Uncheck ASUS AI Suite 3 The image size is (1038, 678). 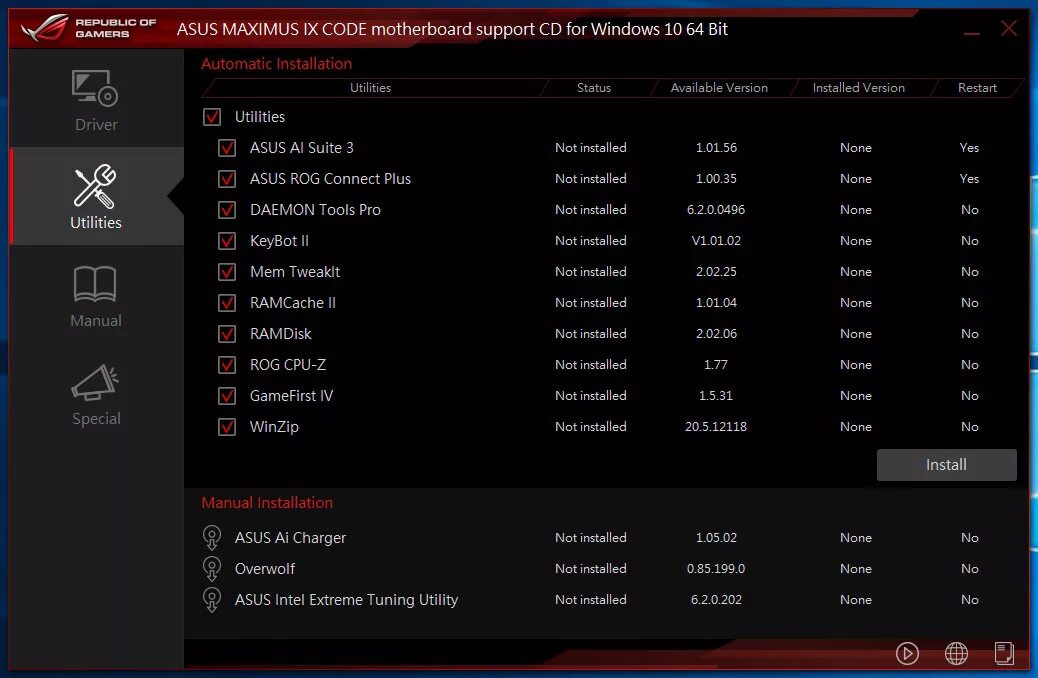tap(227, 148)
